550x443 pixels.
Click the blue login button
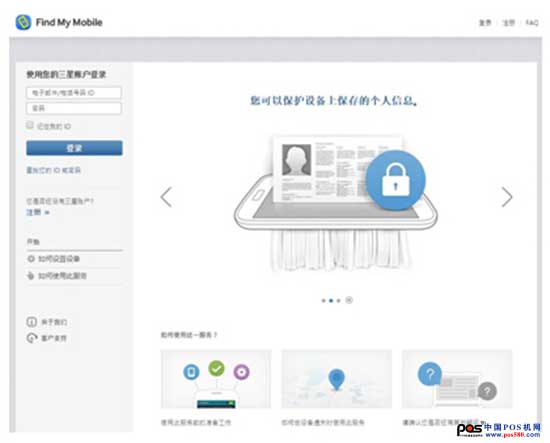tap(74, 148)
